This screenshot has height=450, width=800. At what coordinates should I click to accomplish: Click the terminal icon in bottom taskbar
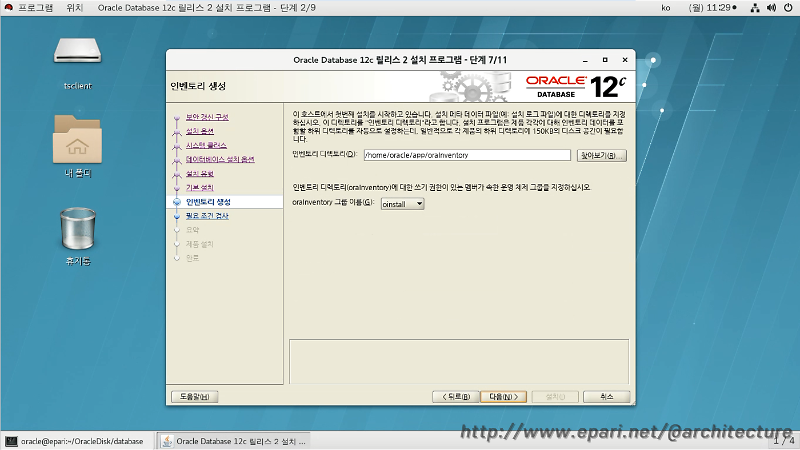point(11,441)
